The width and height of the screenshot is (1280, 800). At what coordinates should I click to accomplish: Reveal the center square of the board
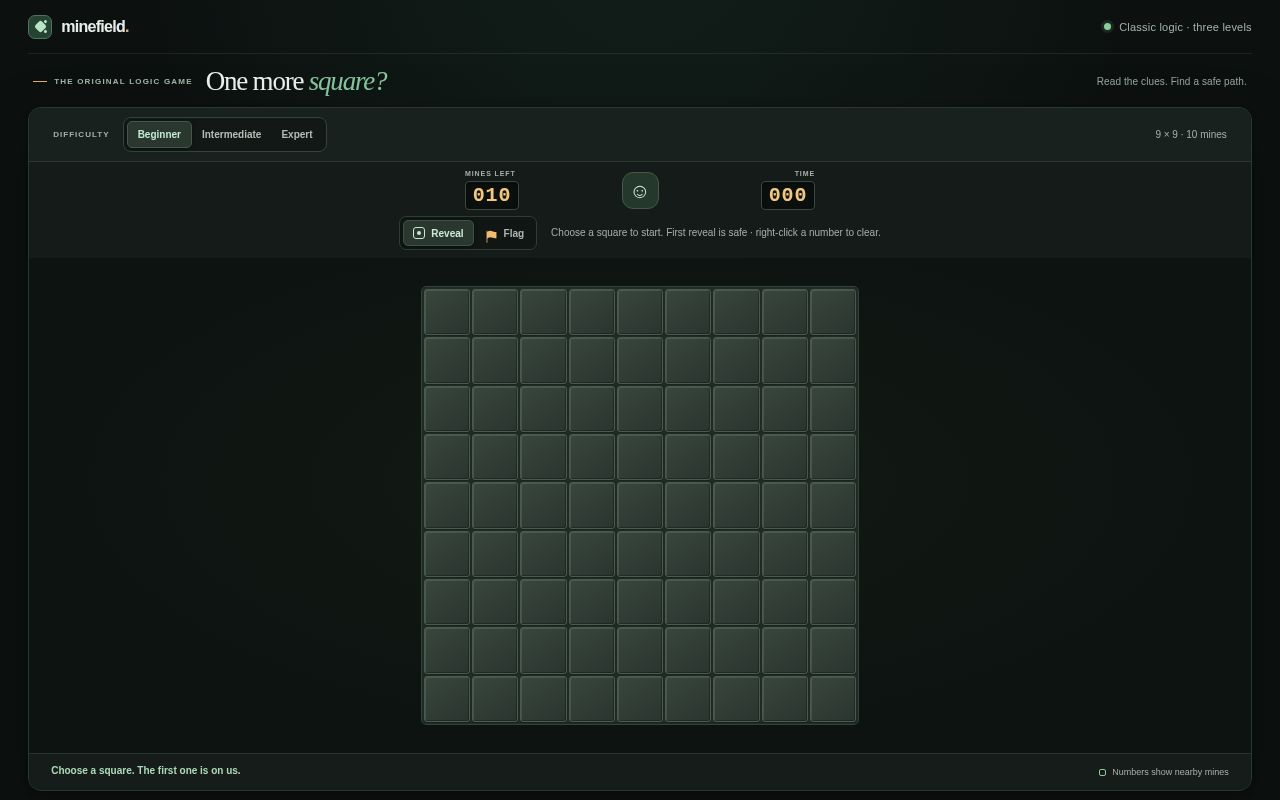[640, 505]
